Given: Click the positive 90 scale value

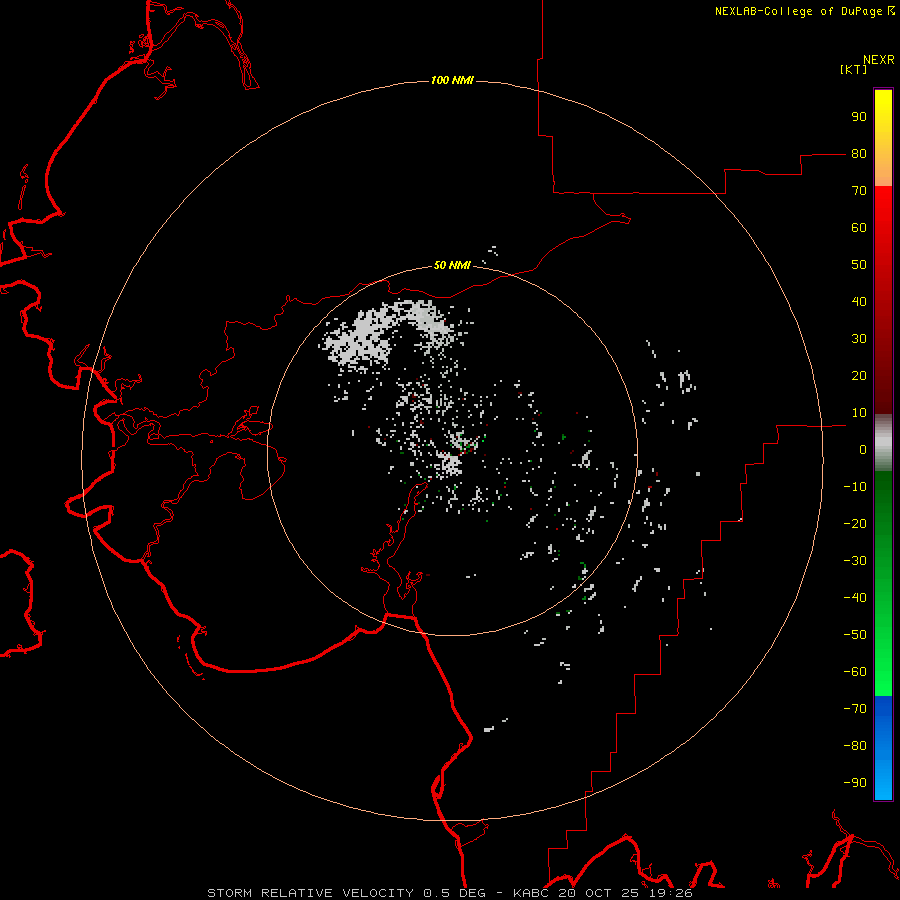Looking at the screenshot, I should pos(859,117).
